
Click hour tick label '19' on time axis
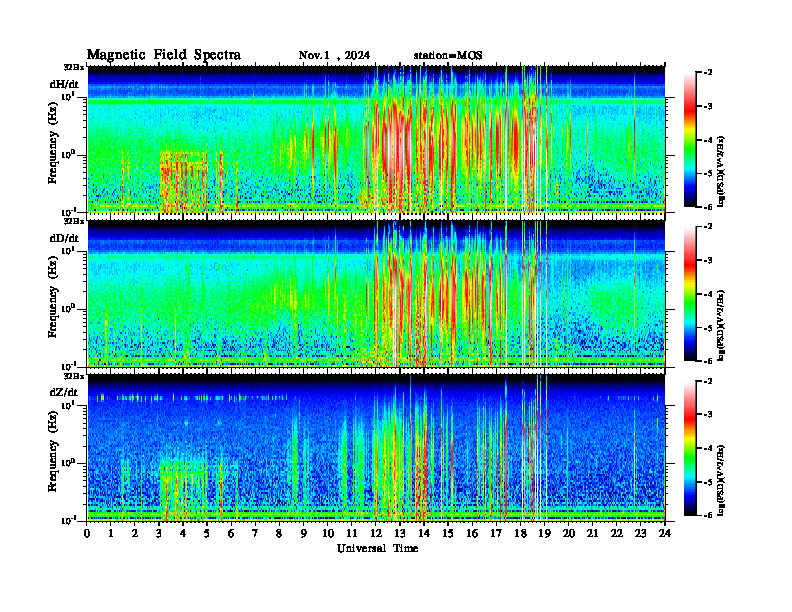(x=544, y=533)
